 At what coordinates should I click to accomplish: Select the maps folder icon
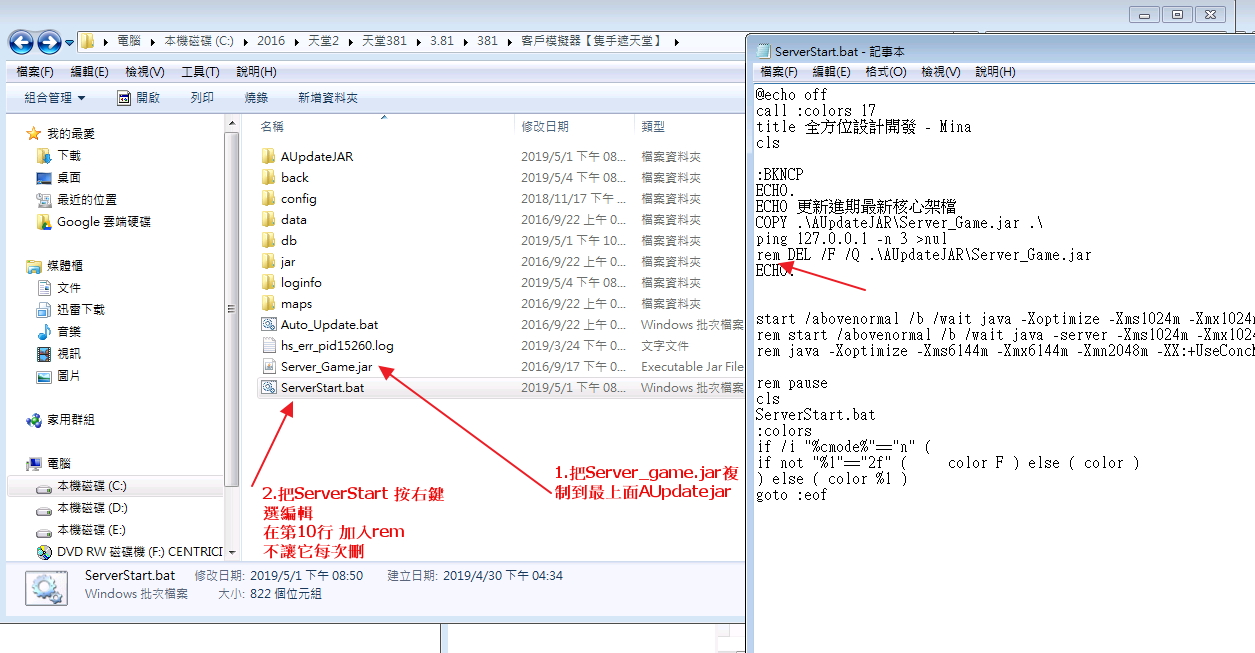pos(268,304)
